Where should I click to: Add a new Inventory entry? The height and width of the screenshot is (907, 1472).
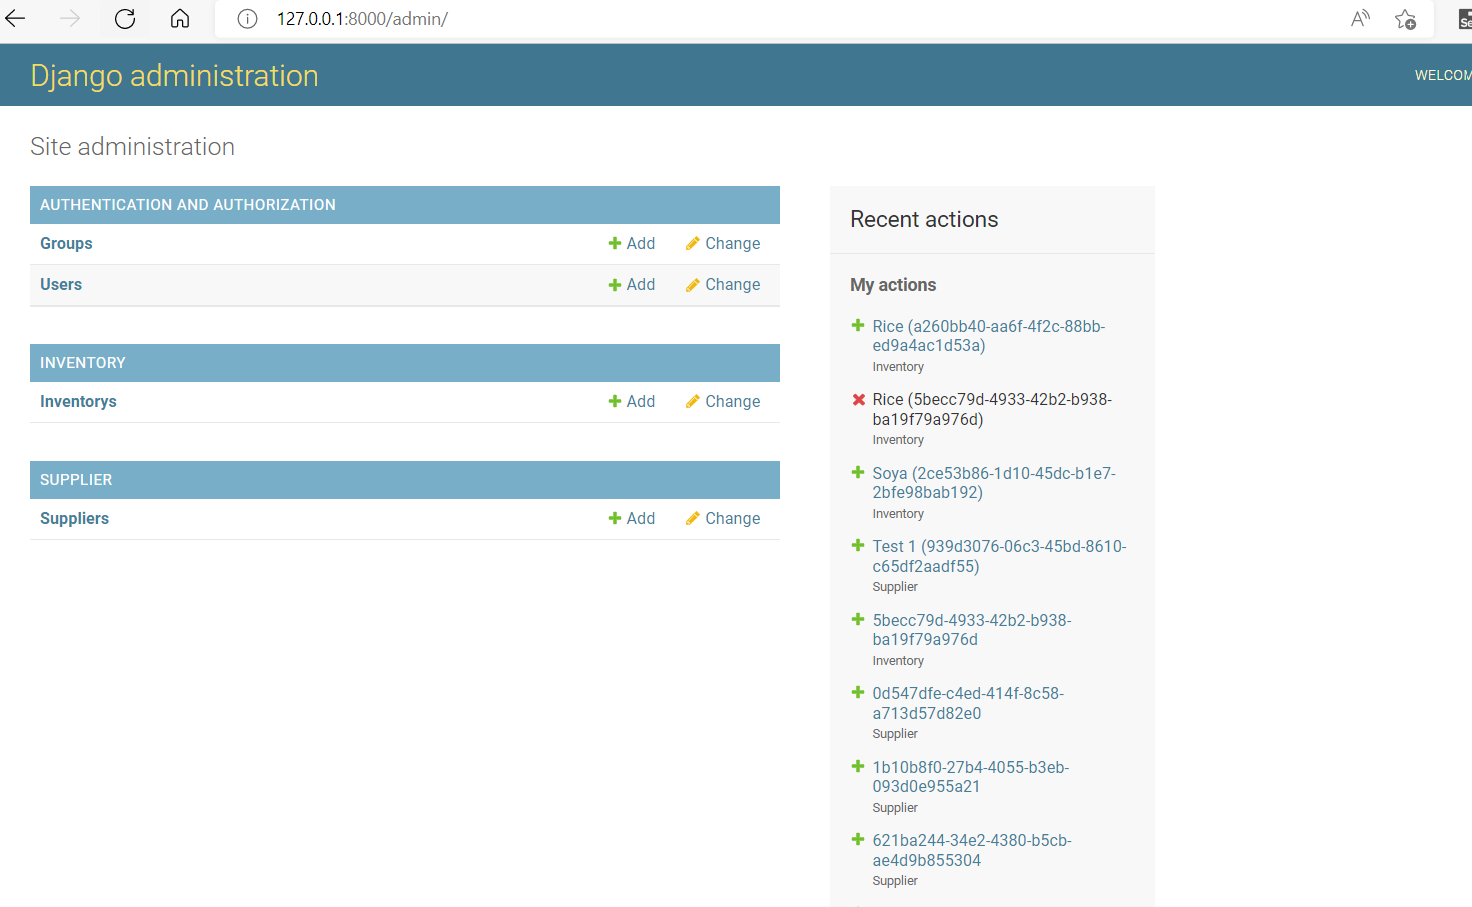pos(632,402)
